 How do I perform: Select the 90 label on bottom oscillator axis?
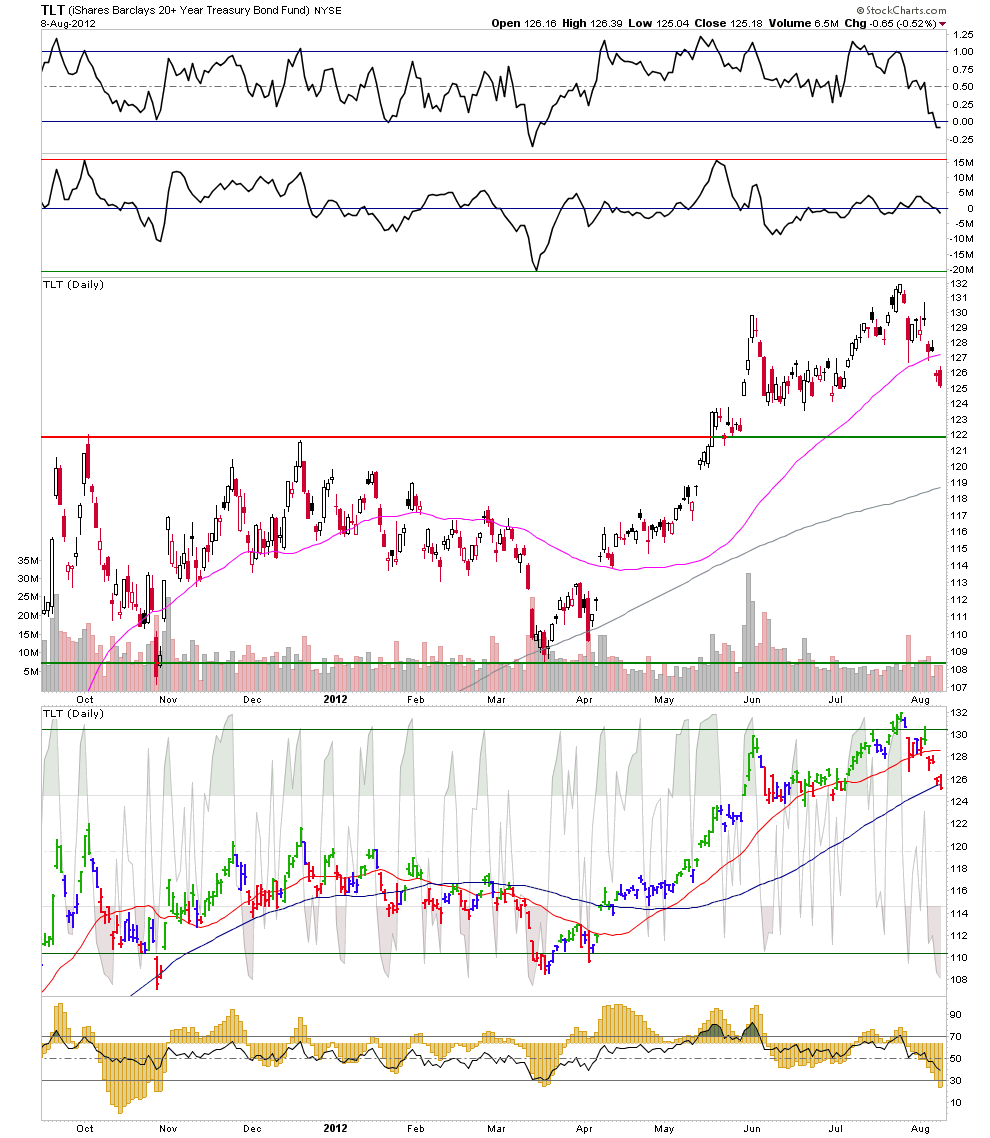pyautogui.click(x=956, y=1015)
